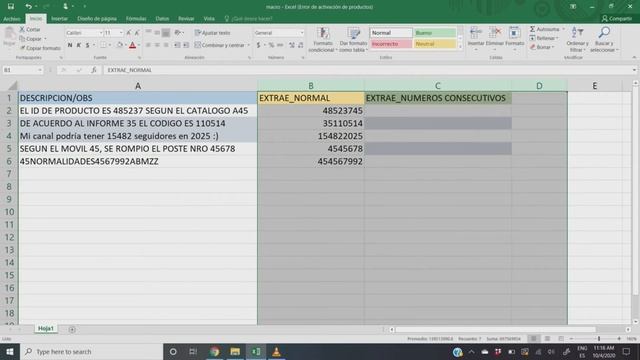Decrease the indent

point(177,45)
